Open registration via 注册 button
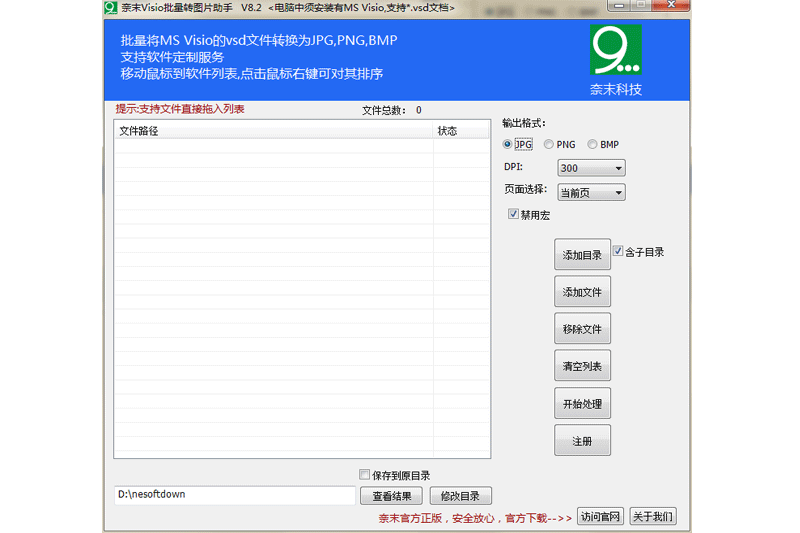The image size is (800, 533). (582, 440)
